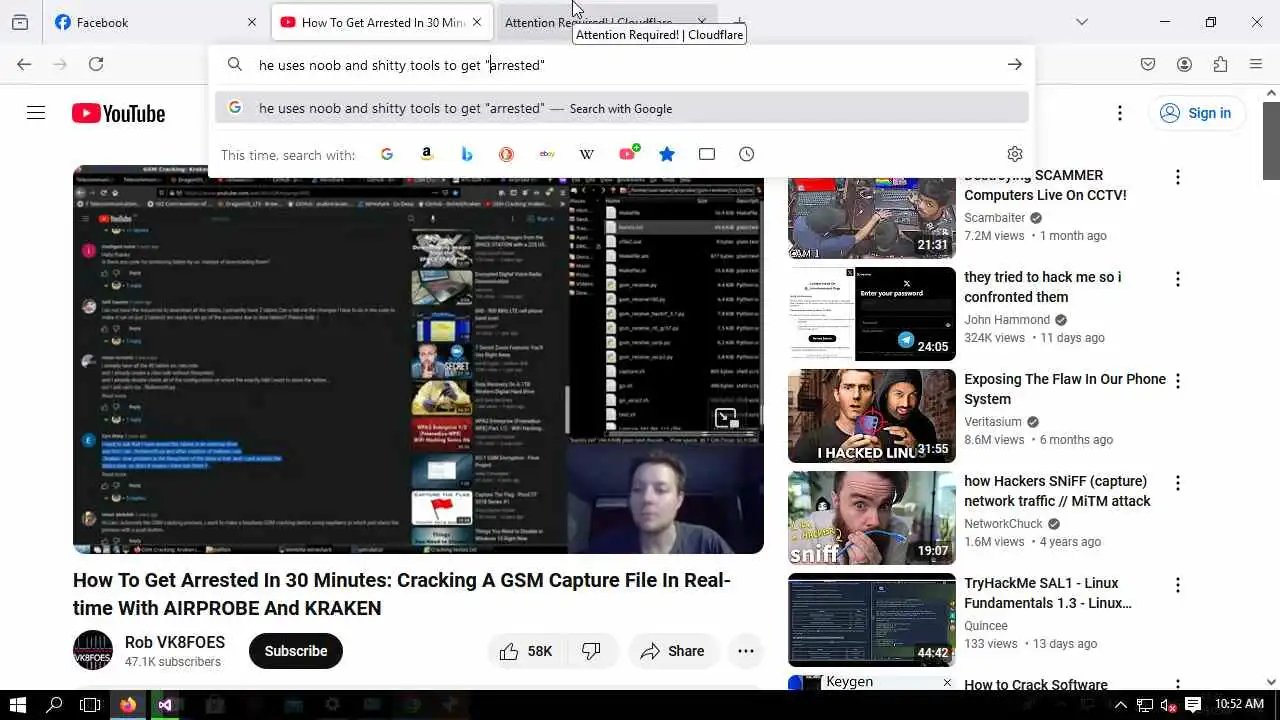Image resolution: width=1280 pixels, height=720 pixels.
Task: Open Veritasium thumbnail I HACKED
Action: (872, 416)
